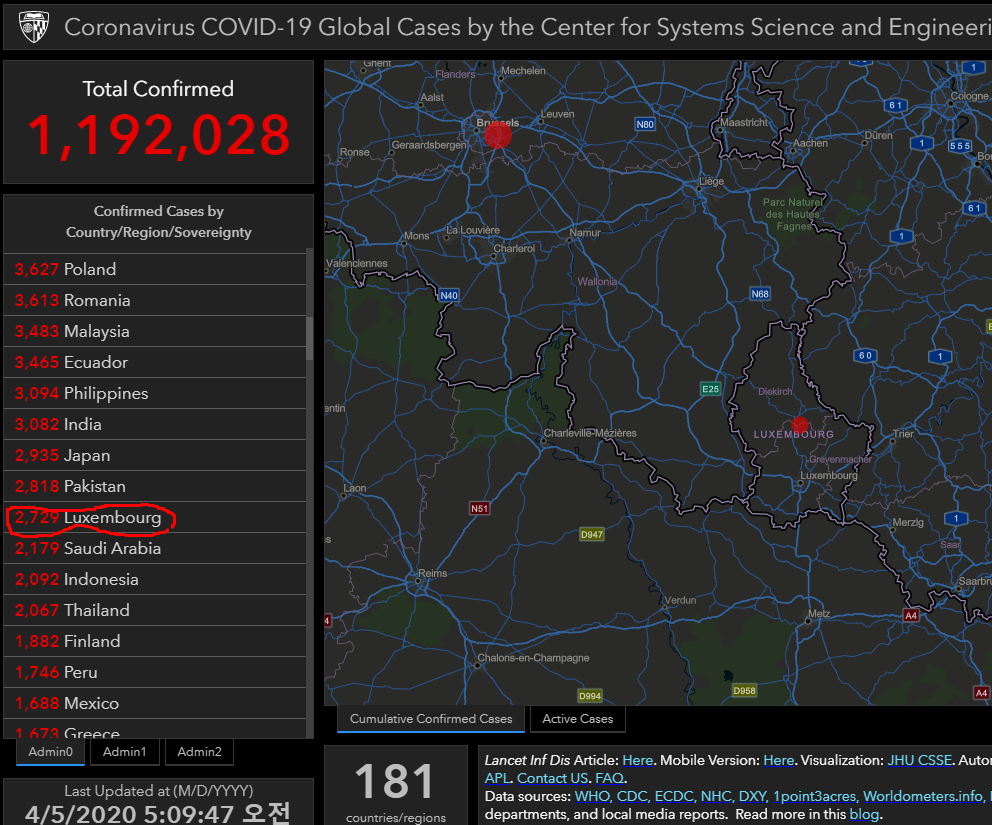Click the E25 road marker on map
The image size is (992, 825).
[710, 389]
